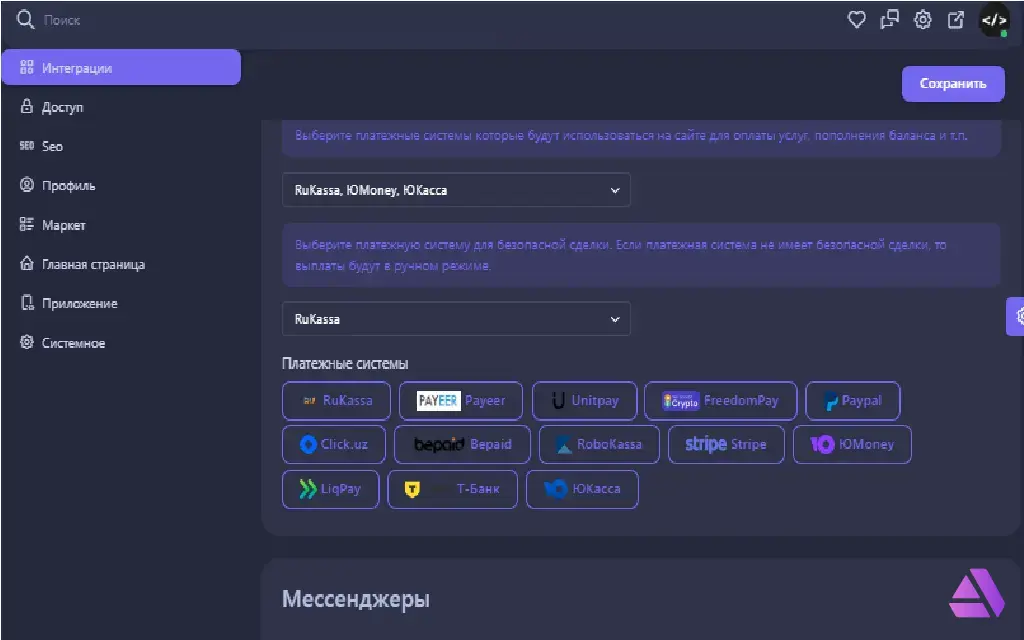Select the T-Банк payment button
This screenshot has height=640, width=1024.
click(452, 490)
